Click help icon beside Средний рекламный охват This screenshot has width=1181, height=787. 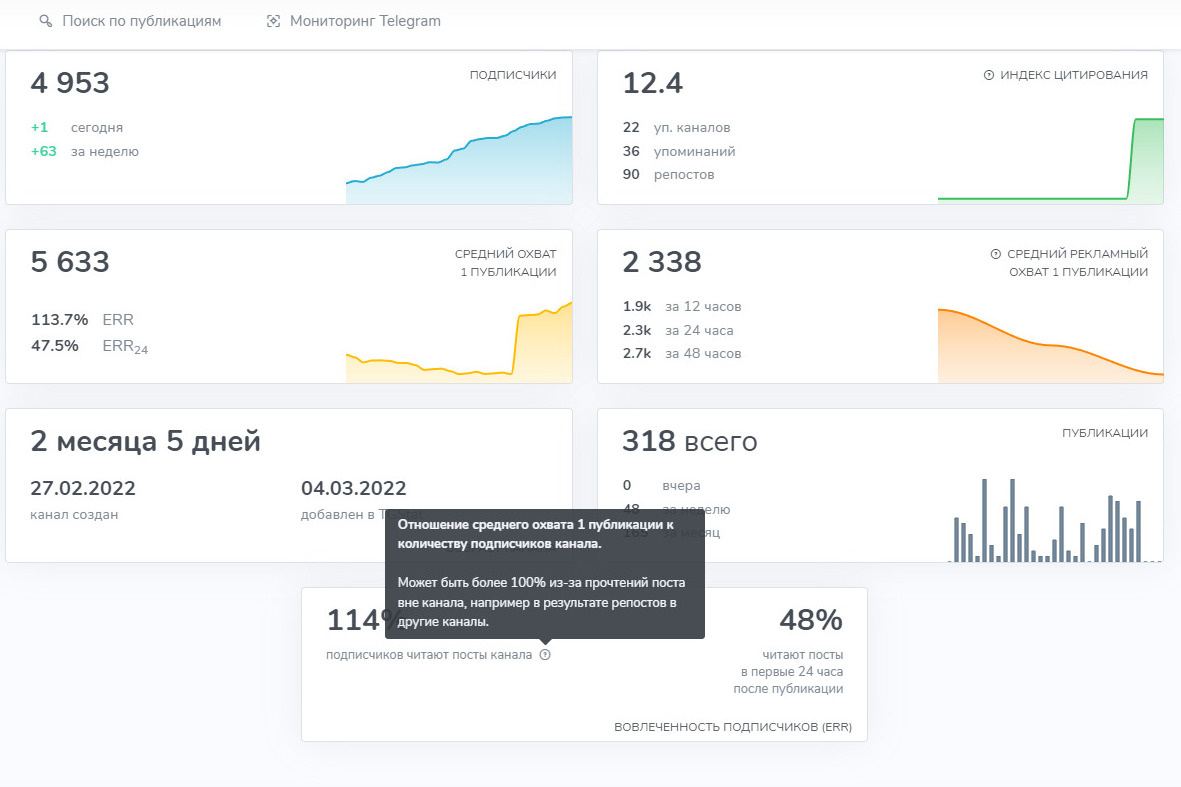(x=995, y=254)
